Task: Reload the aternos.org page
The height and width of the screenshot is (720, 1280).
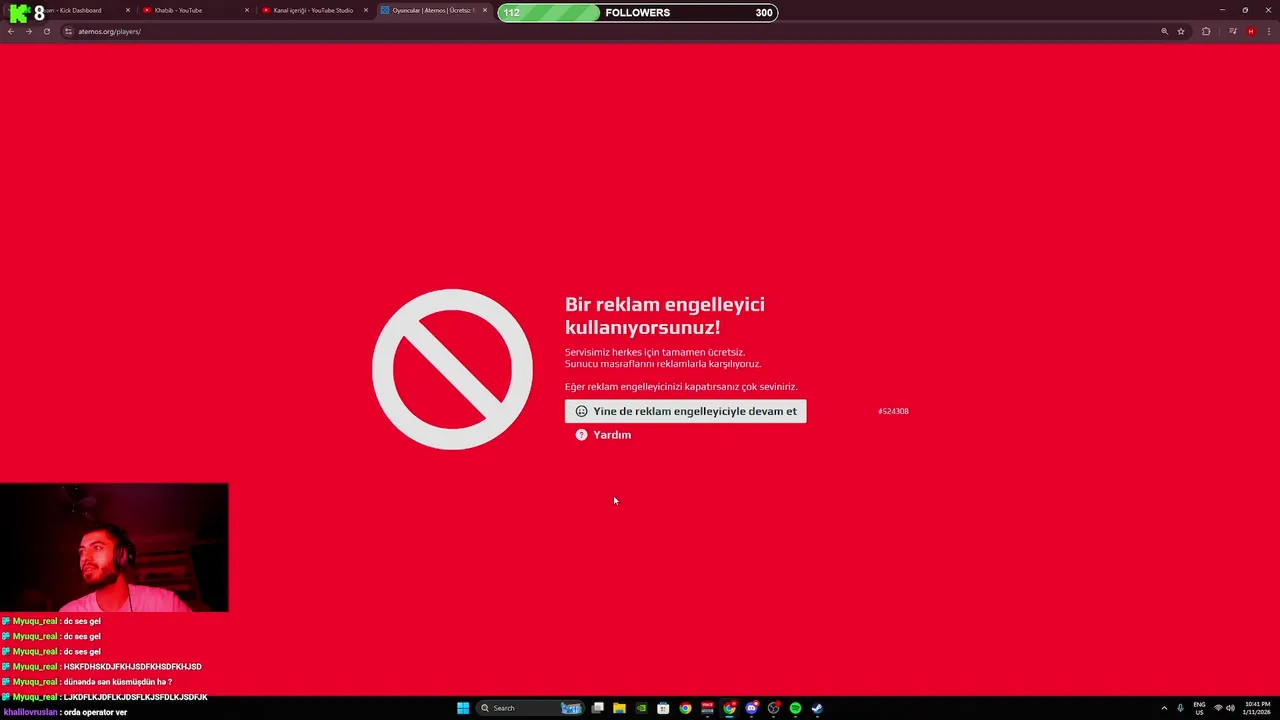Action: coord(47,31)
